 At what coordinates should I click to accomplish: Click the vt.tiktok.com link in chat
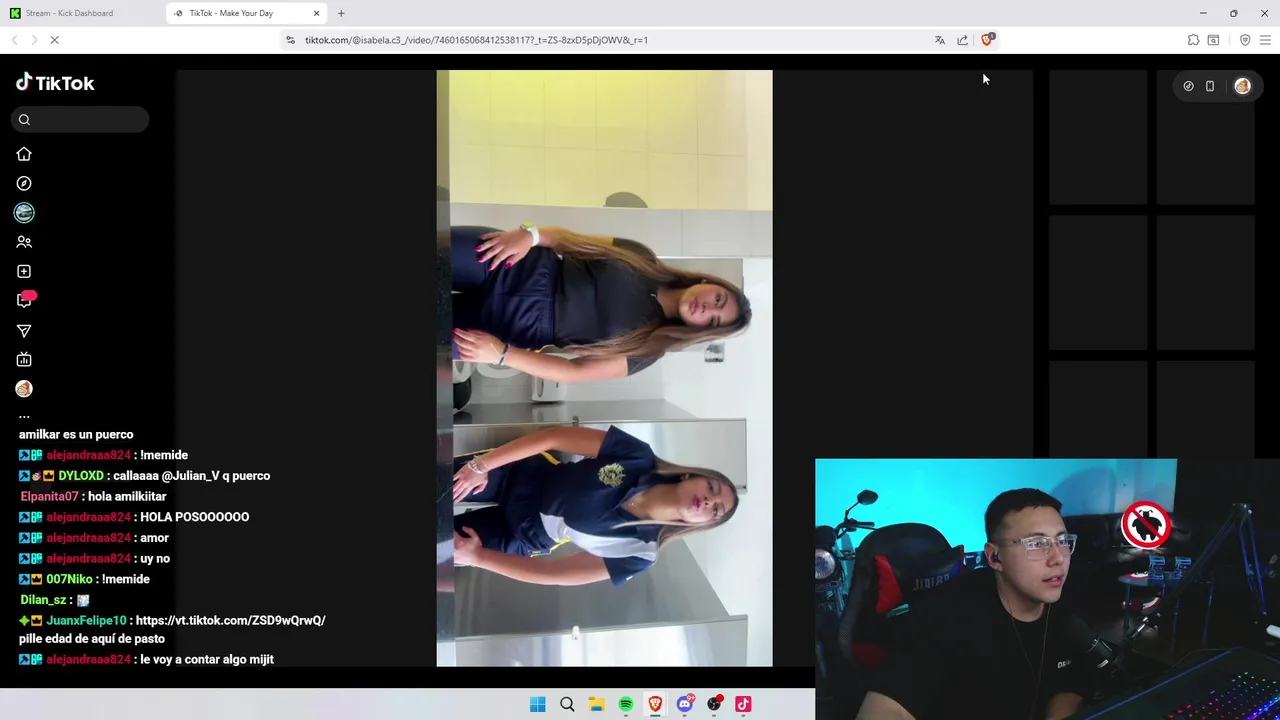(231, 620)
